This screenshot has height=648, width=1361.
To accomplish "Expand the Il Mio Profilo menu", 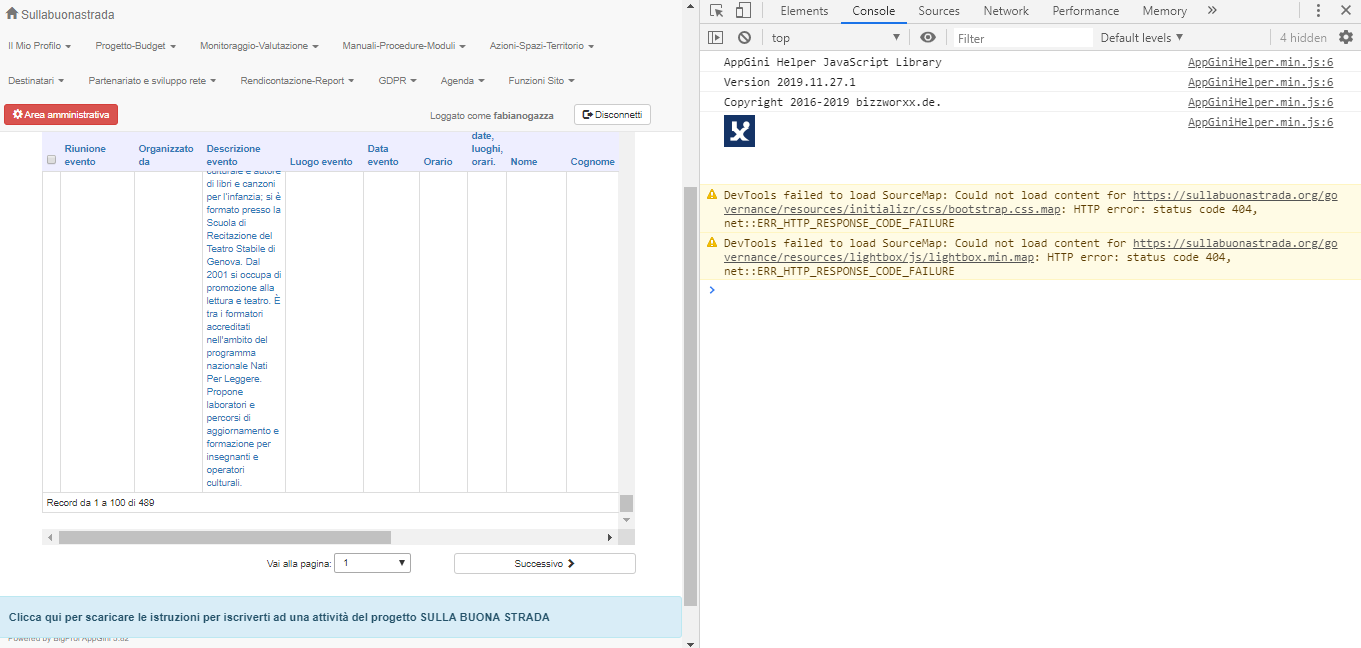I will pos(38,46).
